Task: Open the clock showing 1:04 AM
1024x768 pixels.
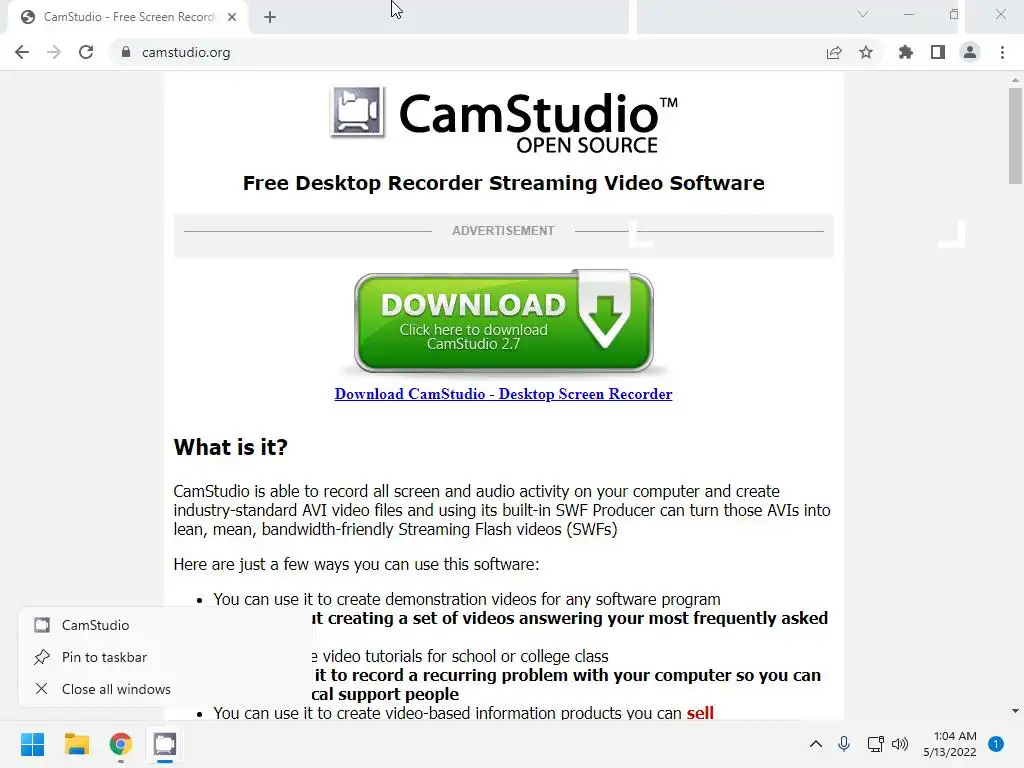Action: pos(950,744)
